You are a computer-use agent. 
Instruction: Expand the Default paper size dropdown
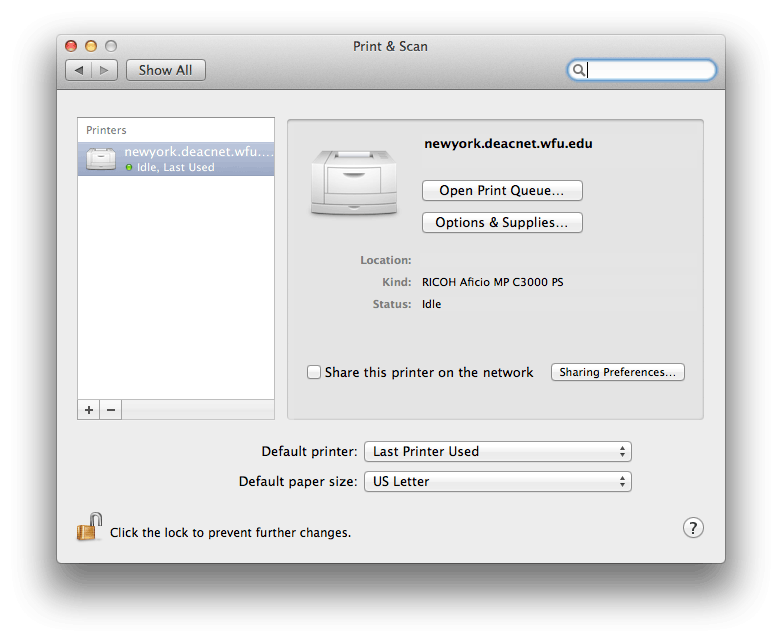pyautogui.click(x=498, y=481)
